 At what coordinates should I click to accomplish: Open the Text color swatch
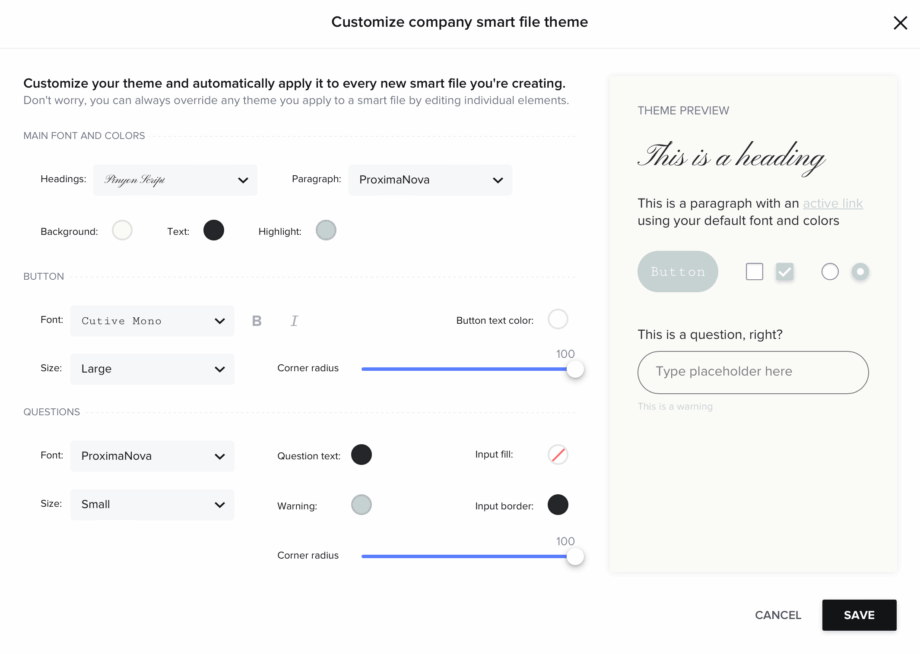214,231
